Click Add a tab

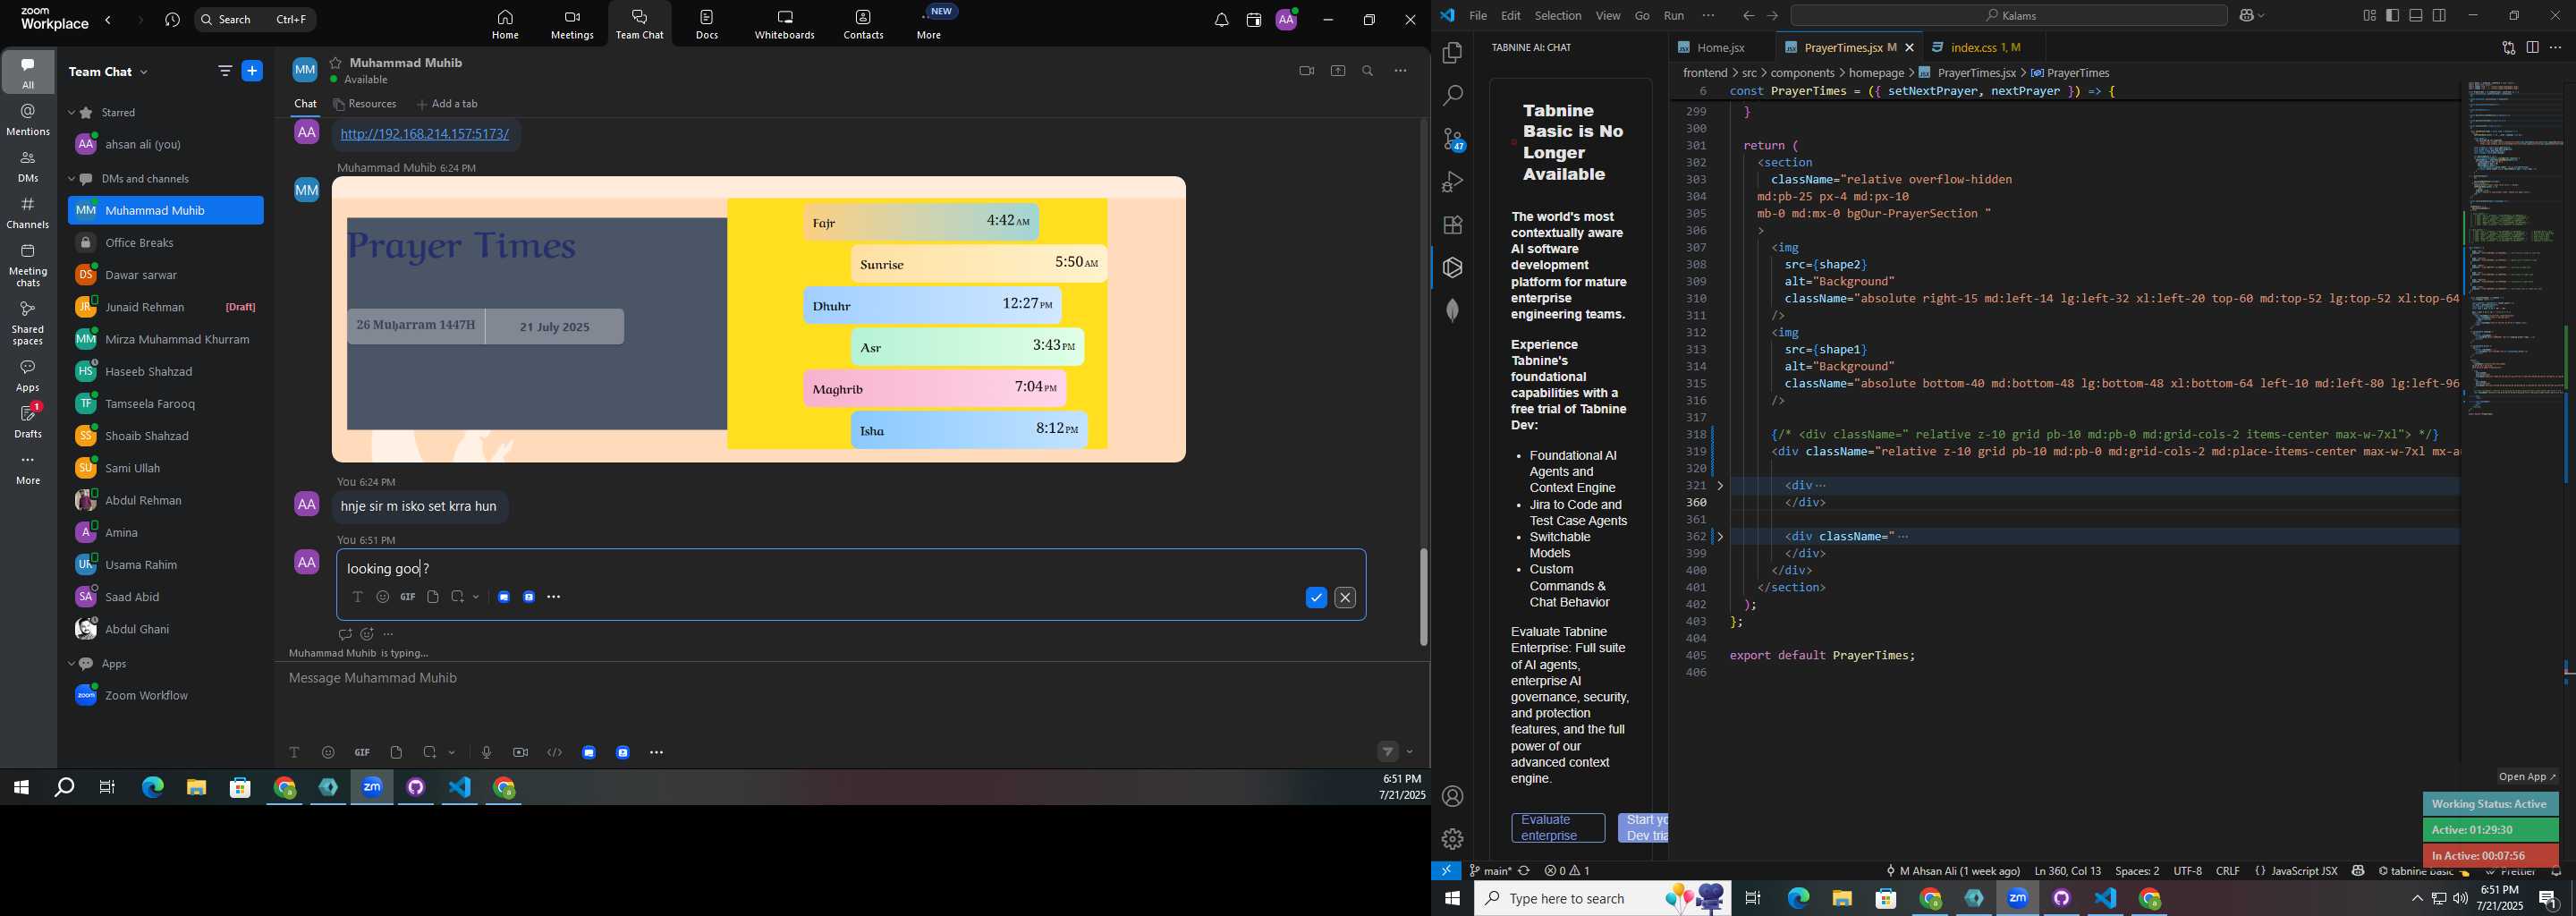coord(447,105)
